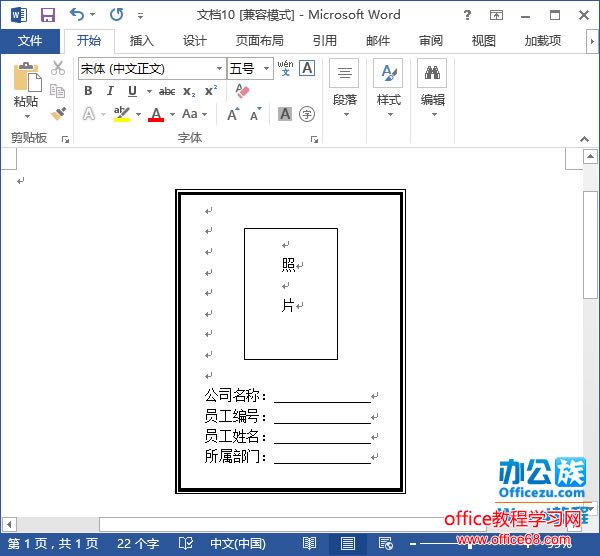Image resolution: width=600 pixels, height=556 pixels.
Task: Switch to Print Layout view icon
Action: (x=347, y=543)
